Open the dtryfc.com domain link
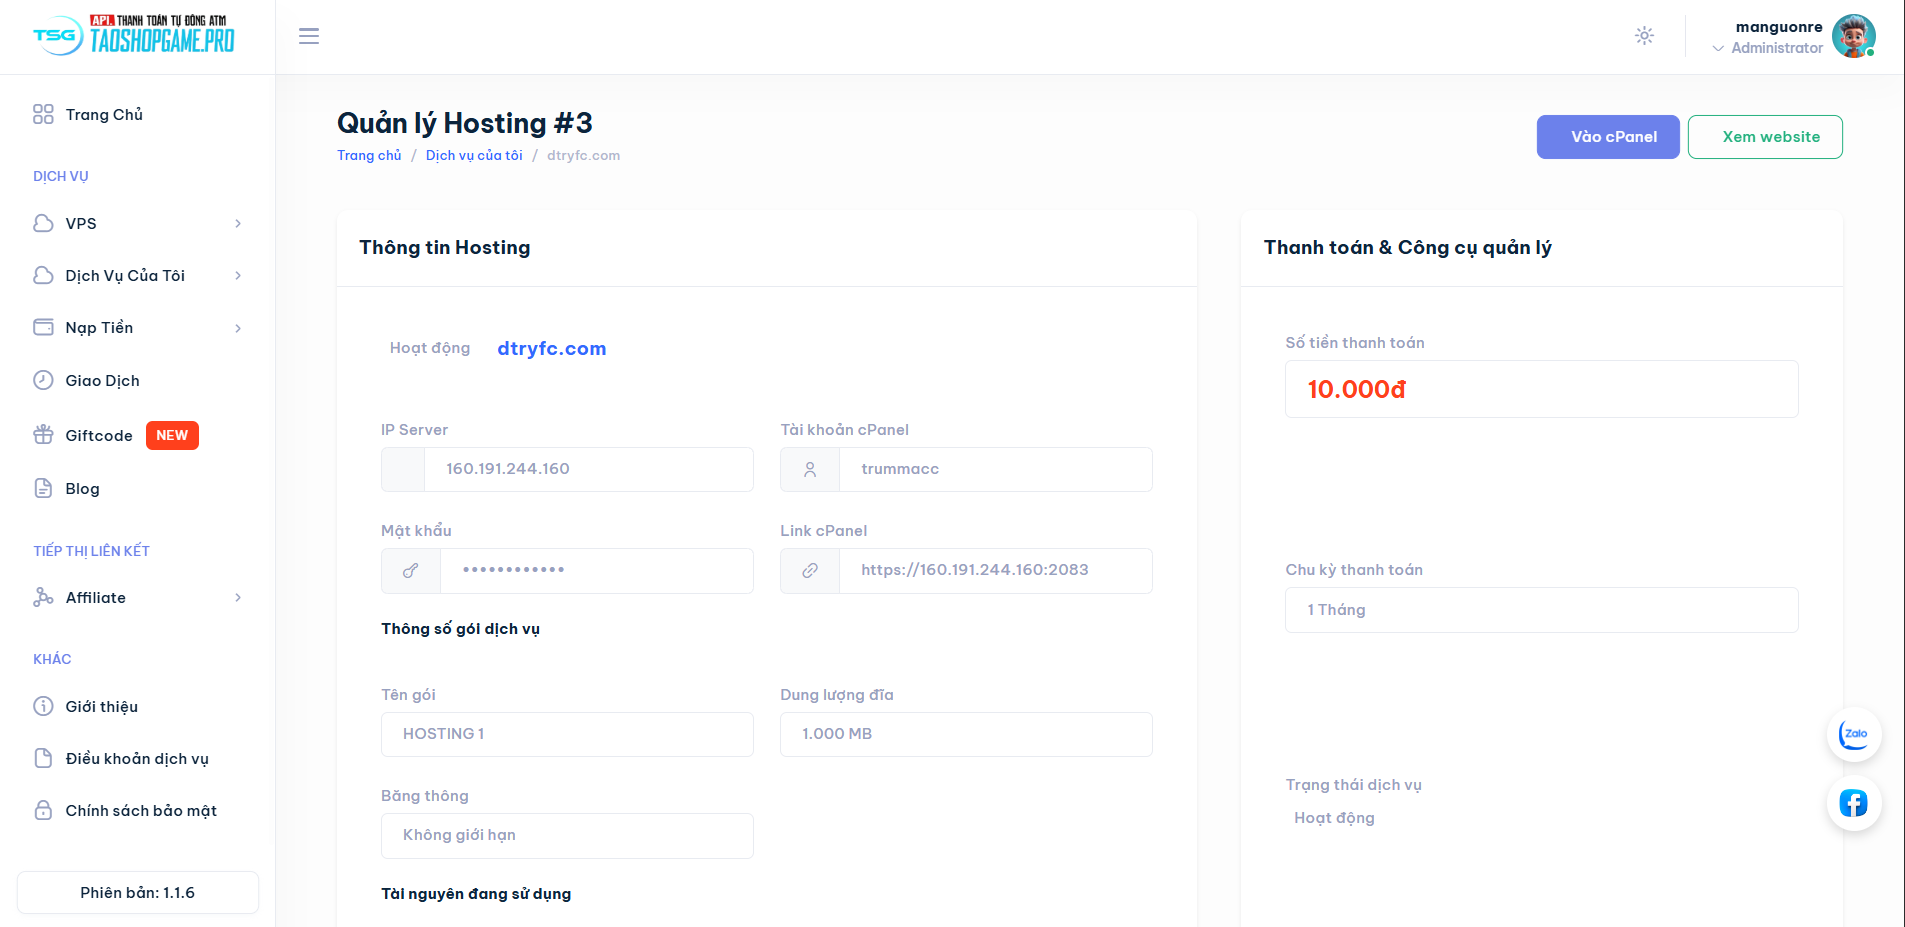 click(x=551, y=349)
